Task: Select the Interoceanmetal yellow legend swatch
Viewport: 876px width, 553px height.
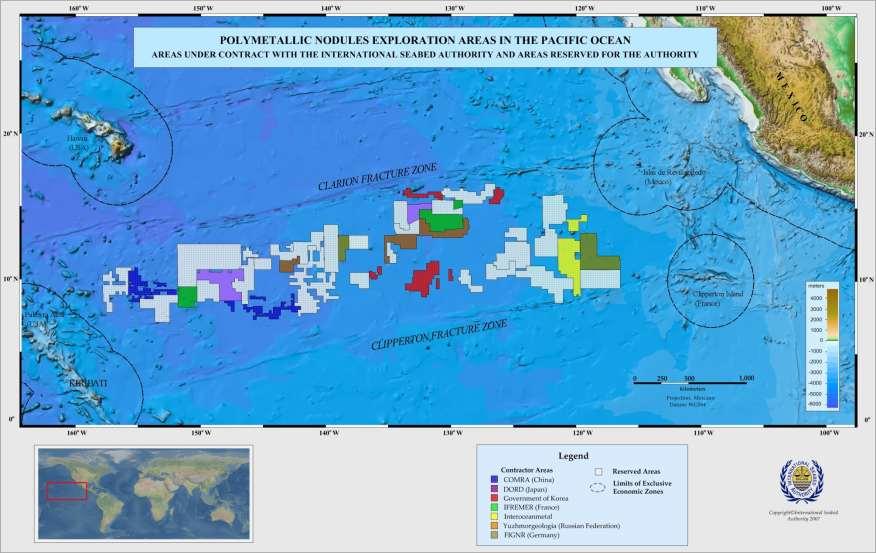Action: [494, 516]
